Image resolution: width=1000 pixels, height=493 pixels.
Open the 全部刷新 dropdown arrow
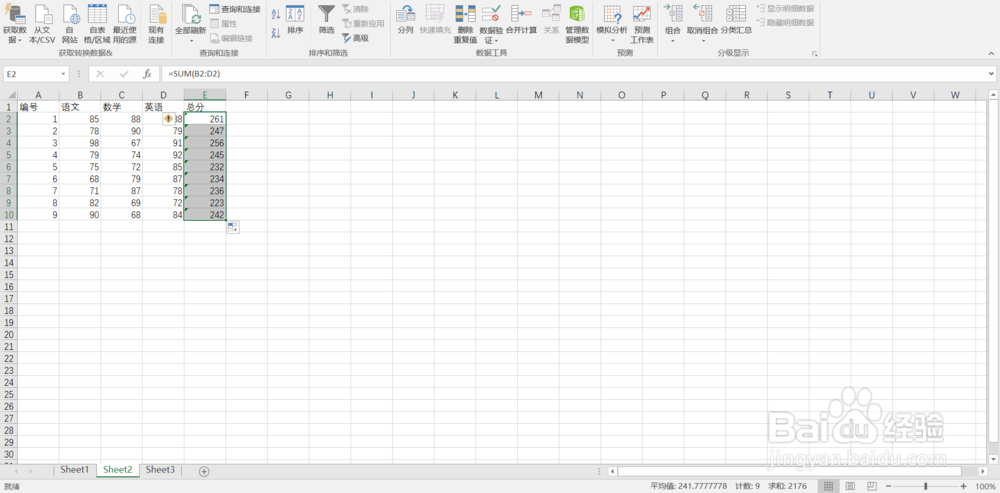191,41
